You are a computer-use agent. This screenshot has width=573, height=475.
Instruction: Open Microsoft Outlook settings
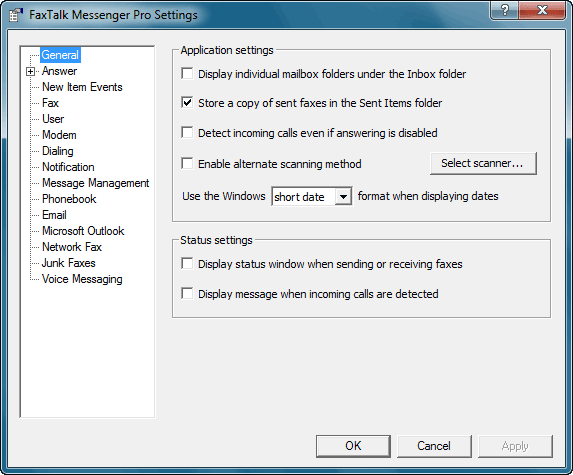point(83,231)
